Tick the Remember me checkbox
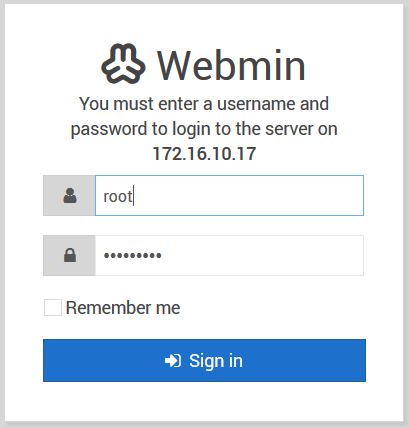This screenshot has height=428, width=410. [53, 307]
